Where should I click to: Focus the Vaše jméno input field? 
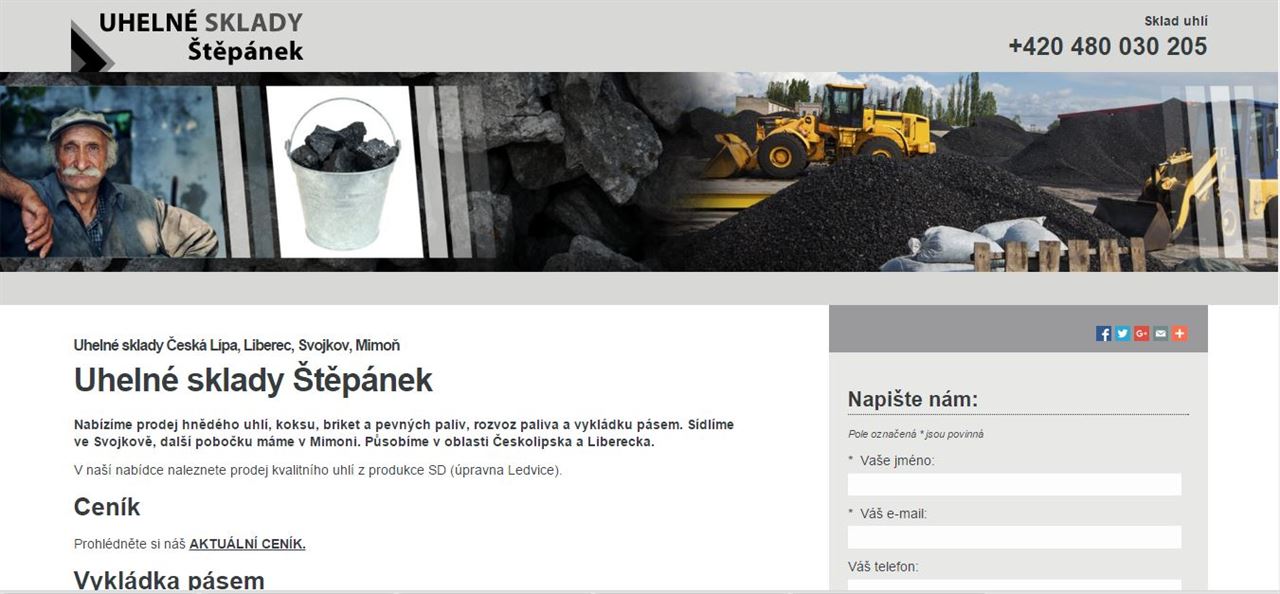(1014, 485)
